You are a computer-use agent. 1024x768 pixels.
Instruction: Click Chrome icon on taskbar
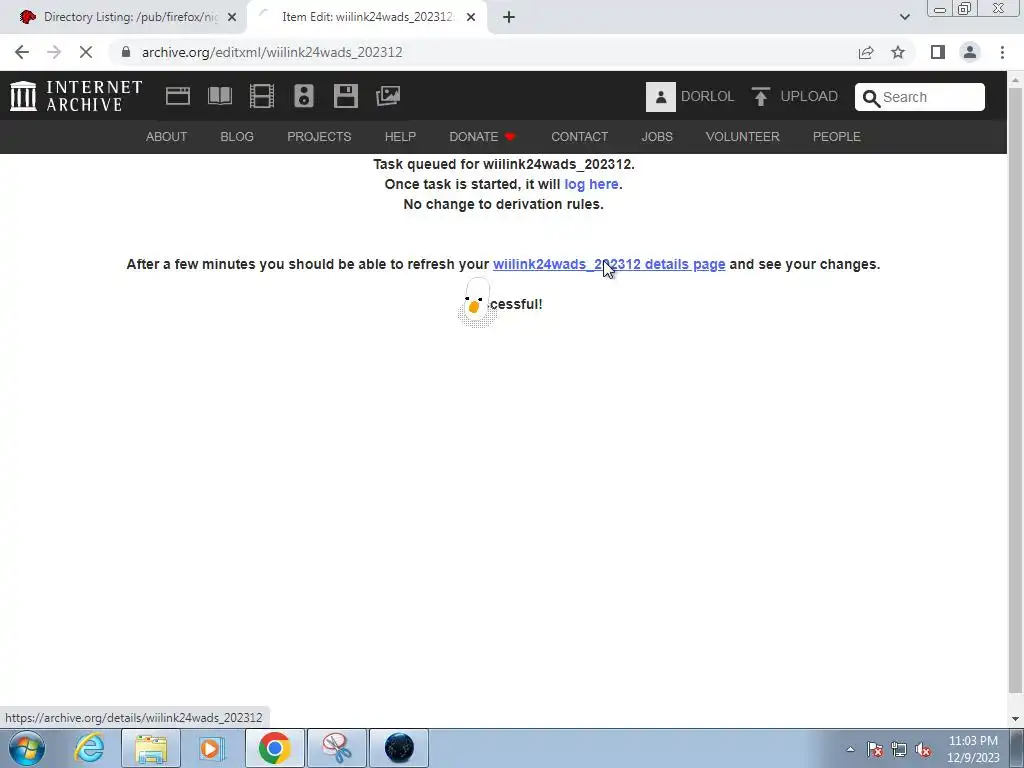point(274,748)
